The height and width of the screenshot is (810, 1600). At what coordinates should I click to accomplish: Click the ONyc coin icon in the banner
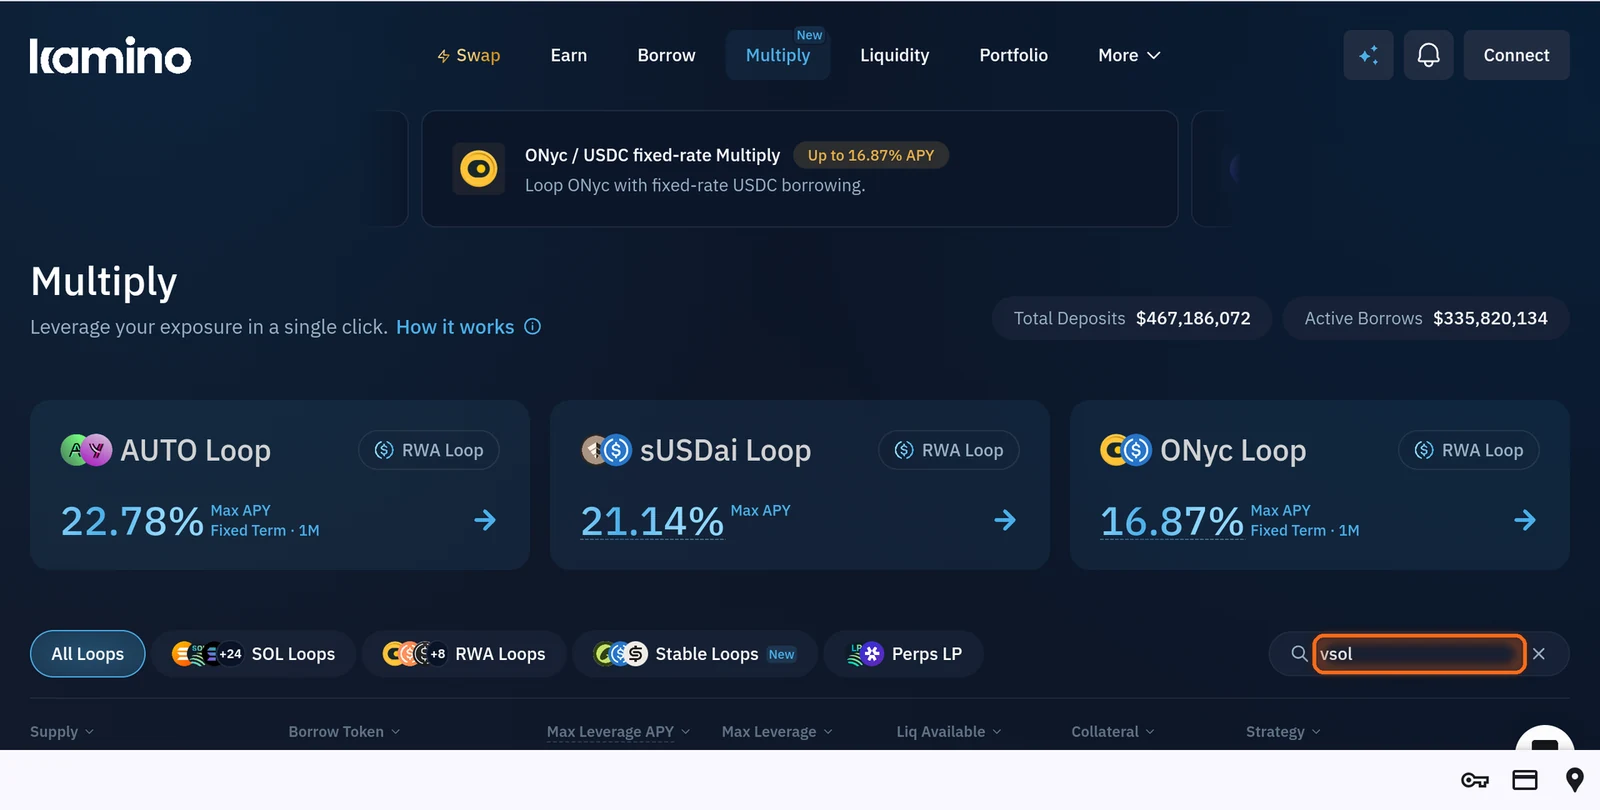(479, 169)
